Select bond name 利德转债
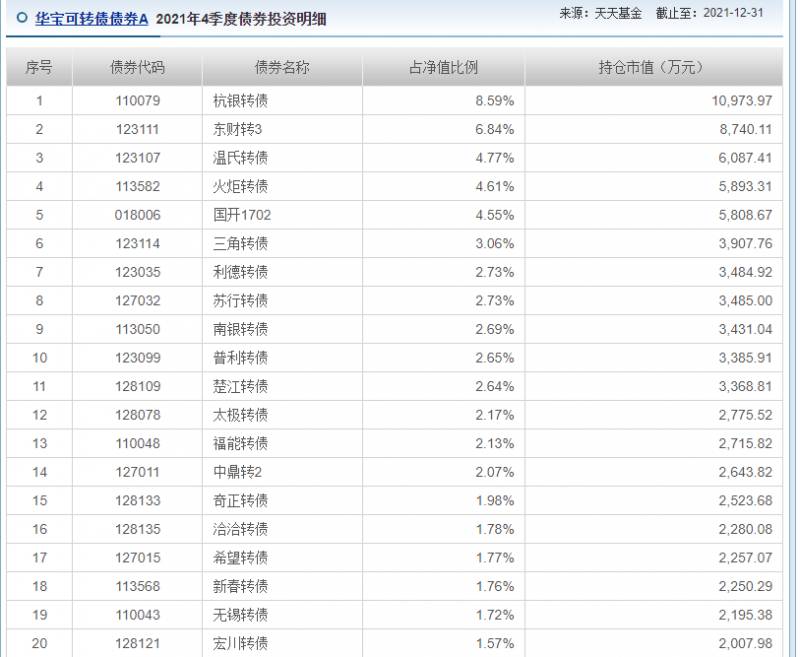 click(240, 272)
